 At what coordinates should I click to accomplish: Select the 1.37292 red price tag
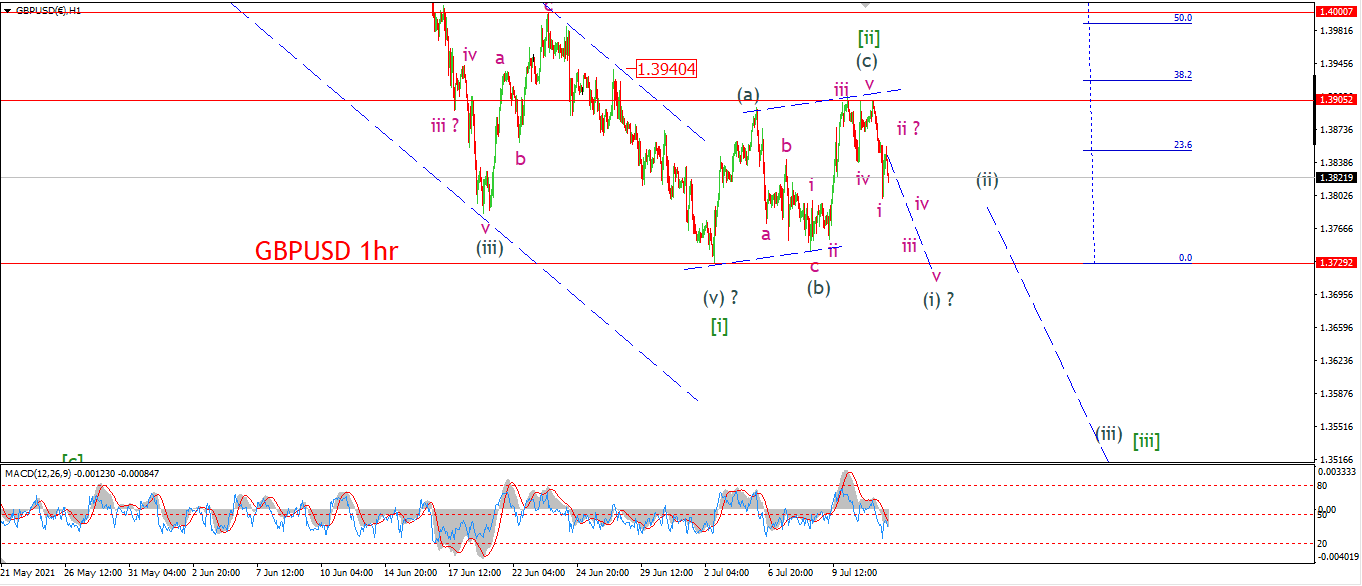(x=1336, y=262)
